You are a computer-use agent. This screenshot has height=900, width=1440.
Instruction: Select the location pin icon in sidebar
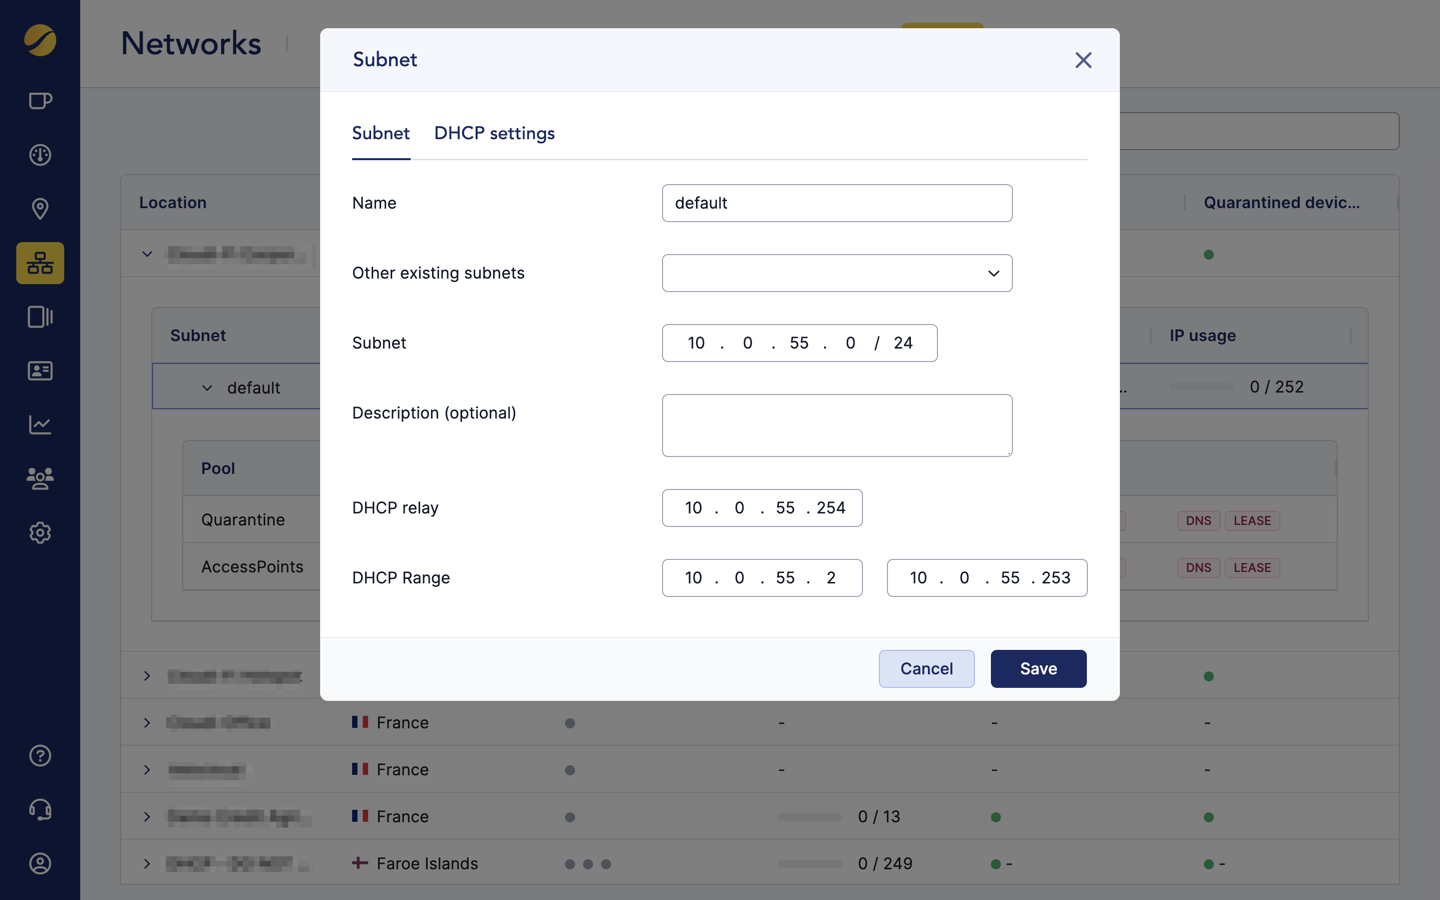(x=40, y=208)
